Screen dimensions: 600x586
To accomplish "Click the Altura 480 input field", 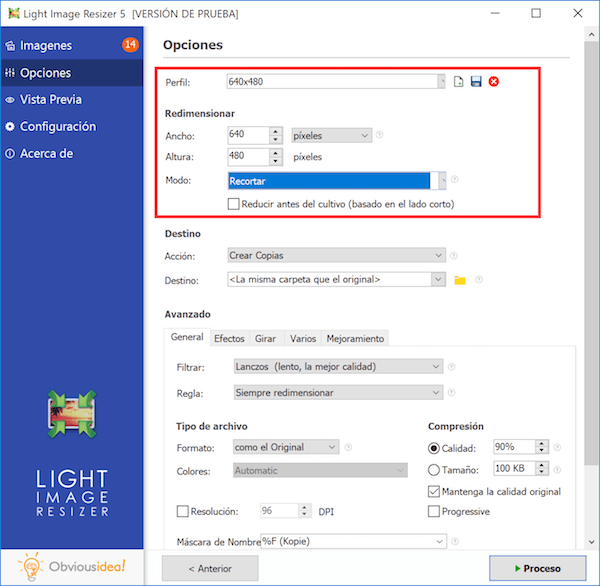I will point(249,157).
